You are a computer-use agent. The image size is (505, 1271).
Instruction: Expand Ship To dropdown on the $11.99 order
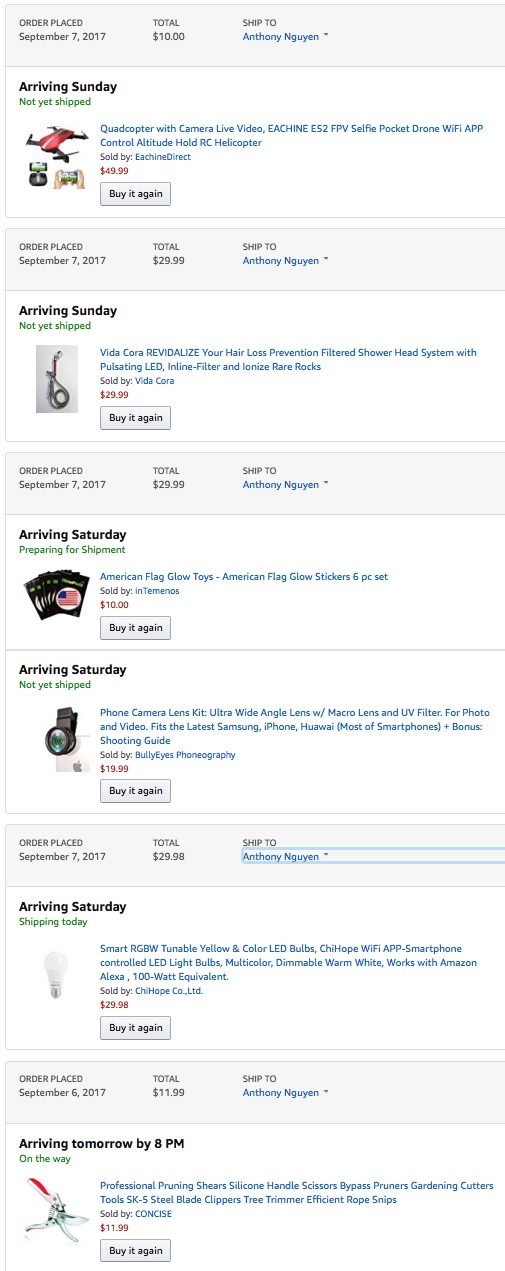tap(286, 1093)
